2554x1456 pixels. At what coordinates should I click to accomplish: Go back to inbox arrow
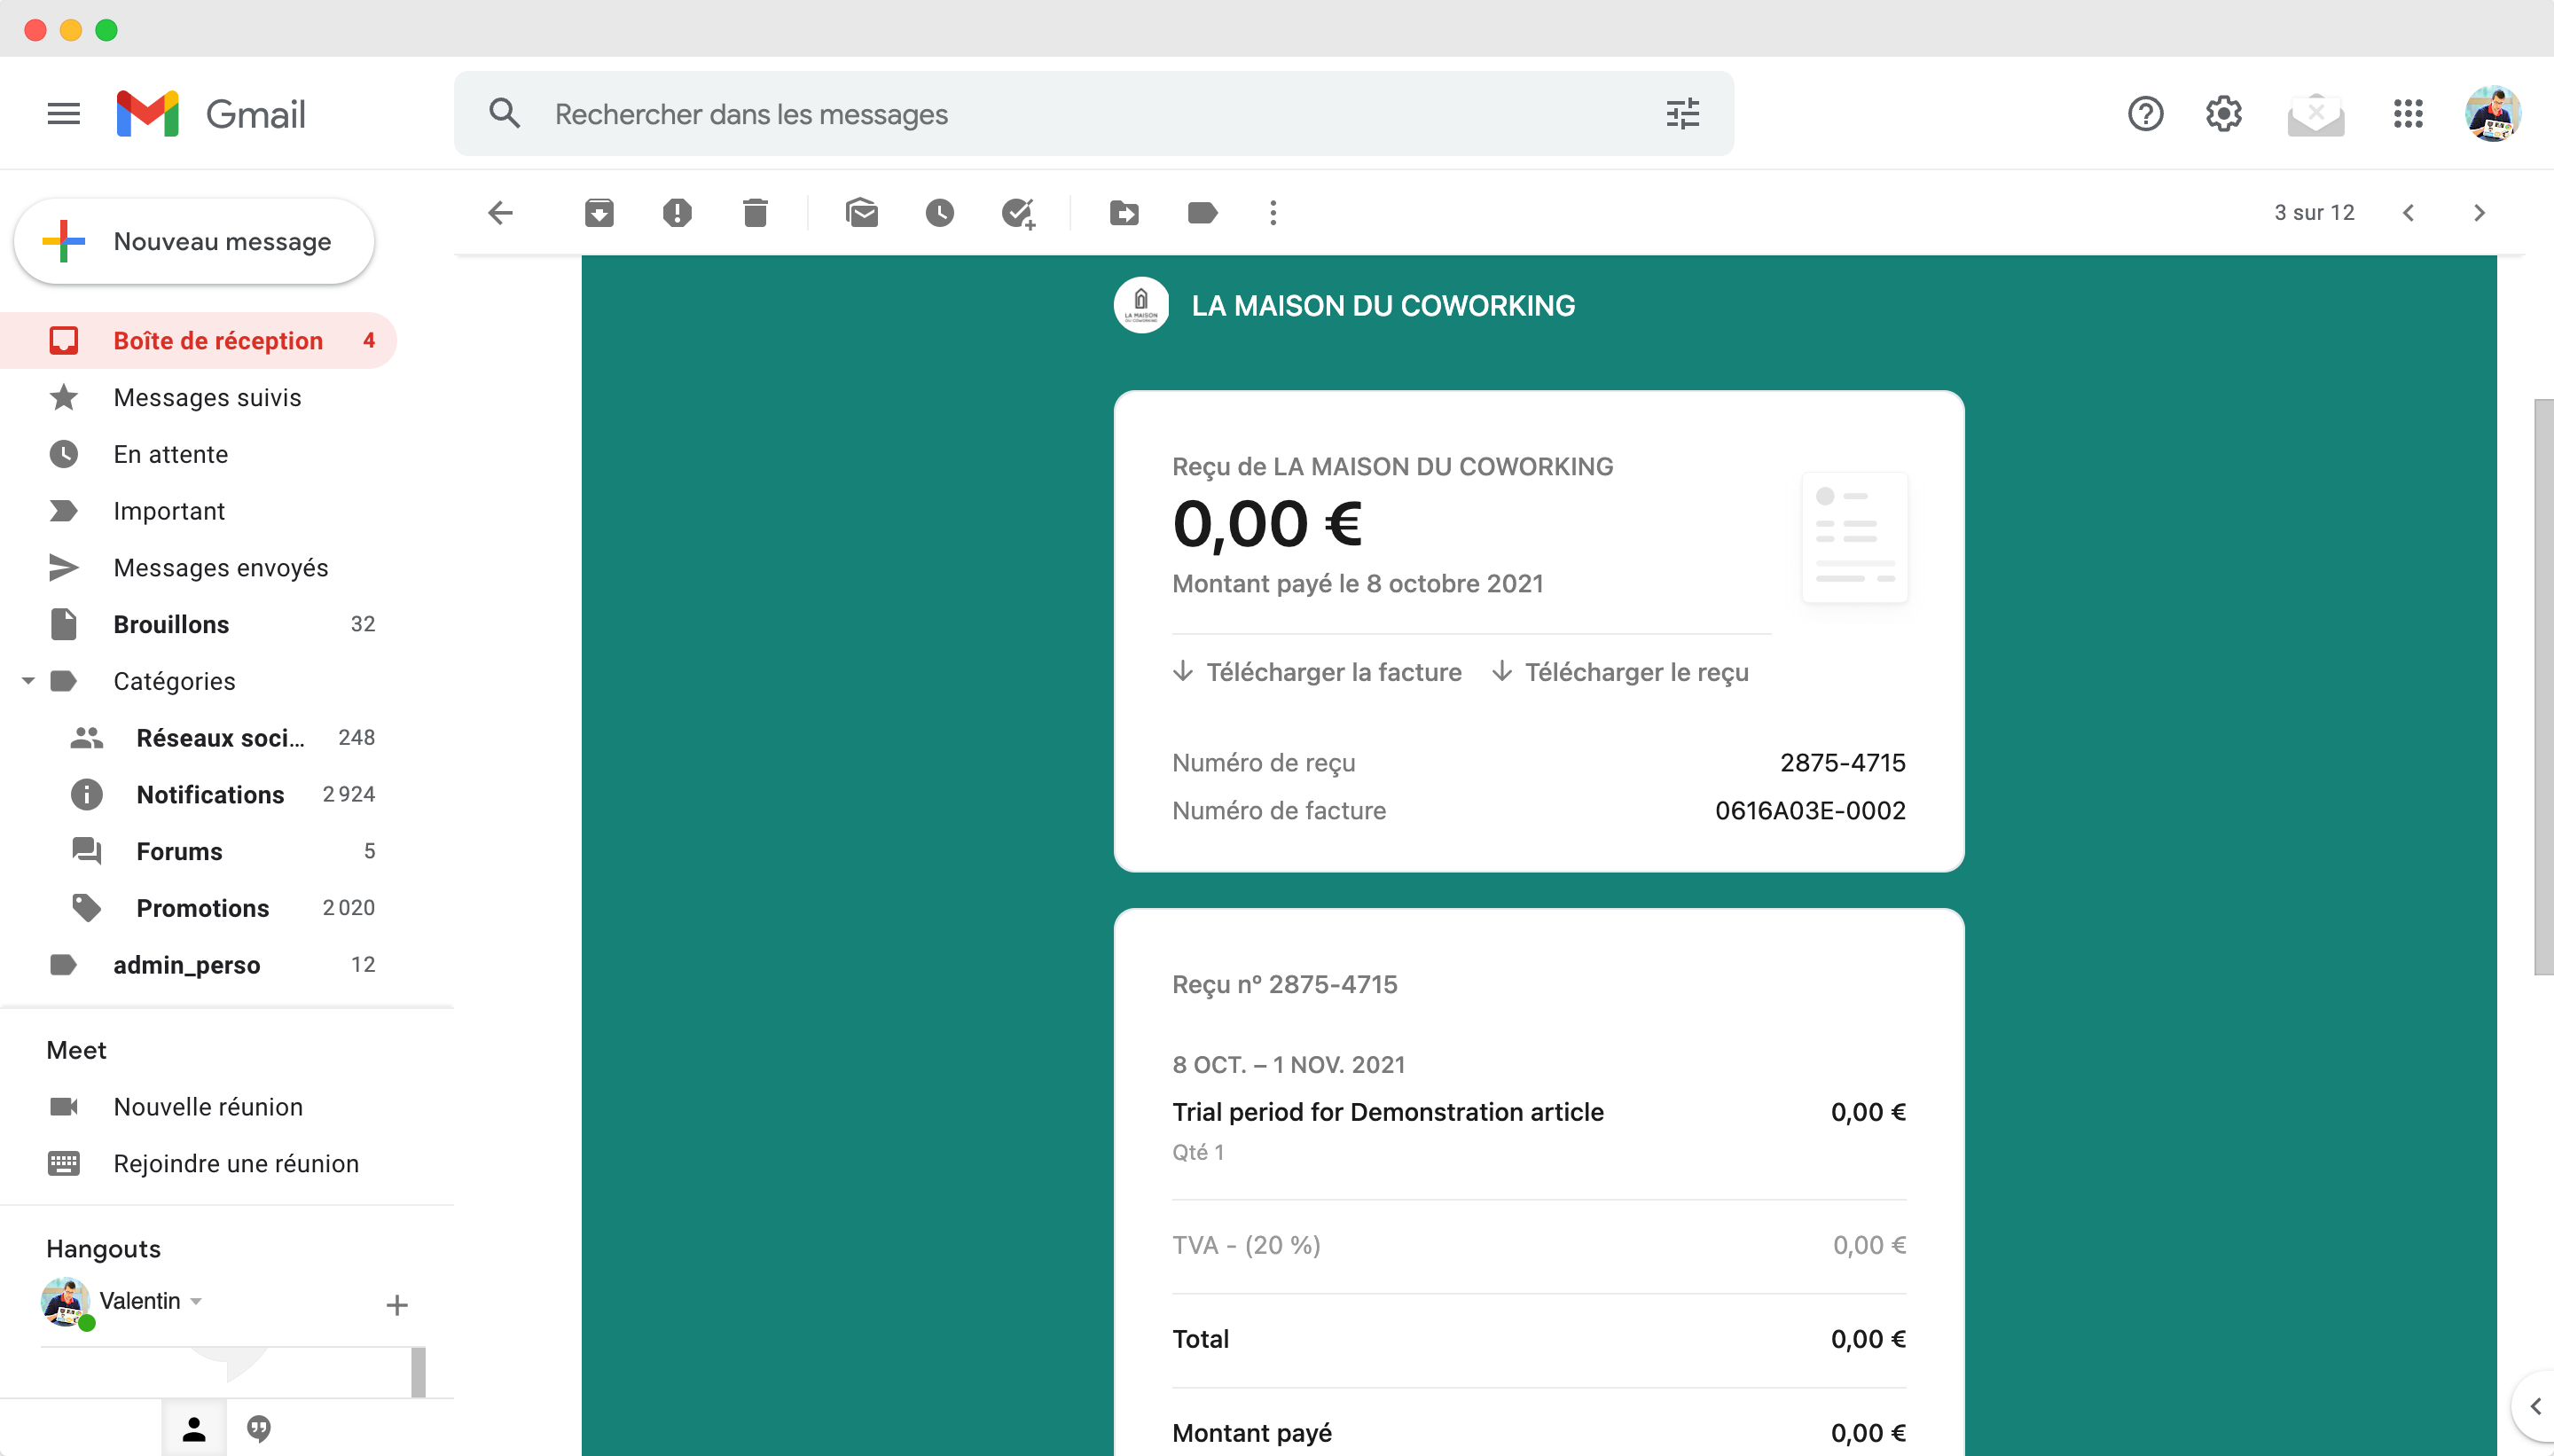500,213
